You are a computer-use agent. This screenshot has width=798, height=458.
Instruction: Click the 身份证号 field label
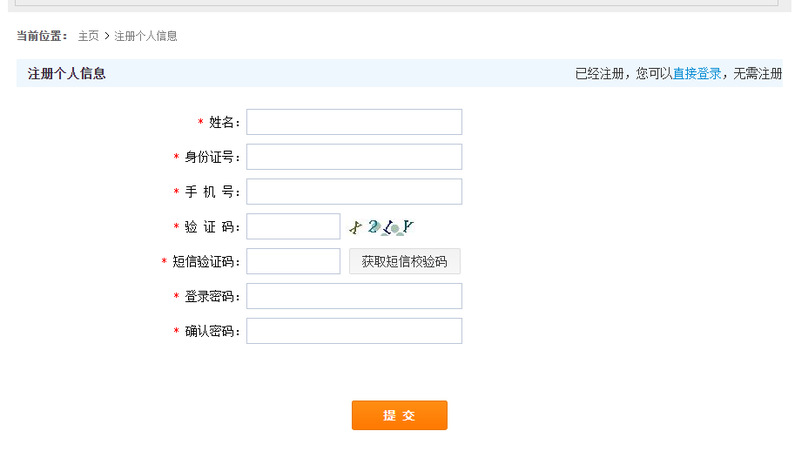click(x=211, y=158)
